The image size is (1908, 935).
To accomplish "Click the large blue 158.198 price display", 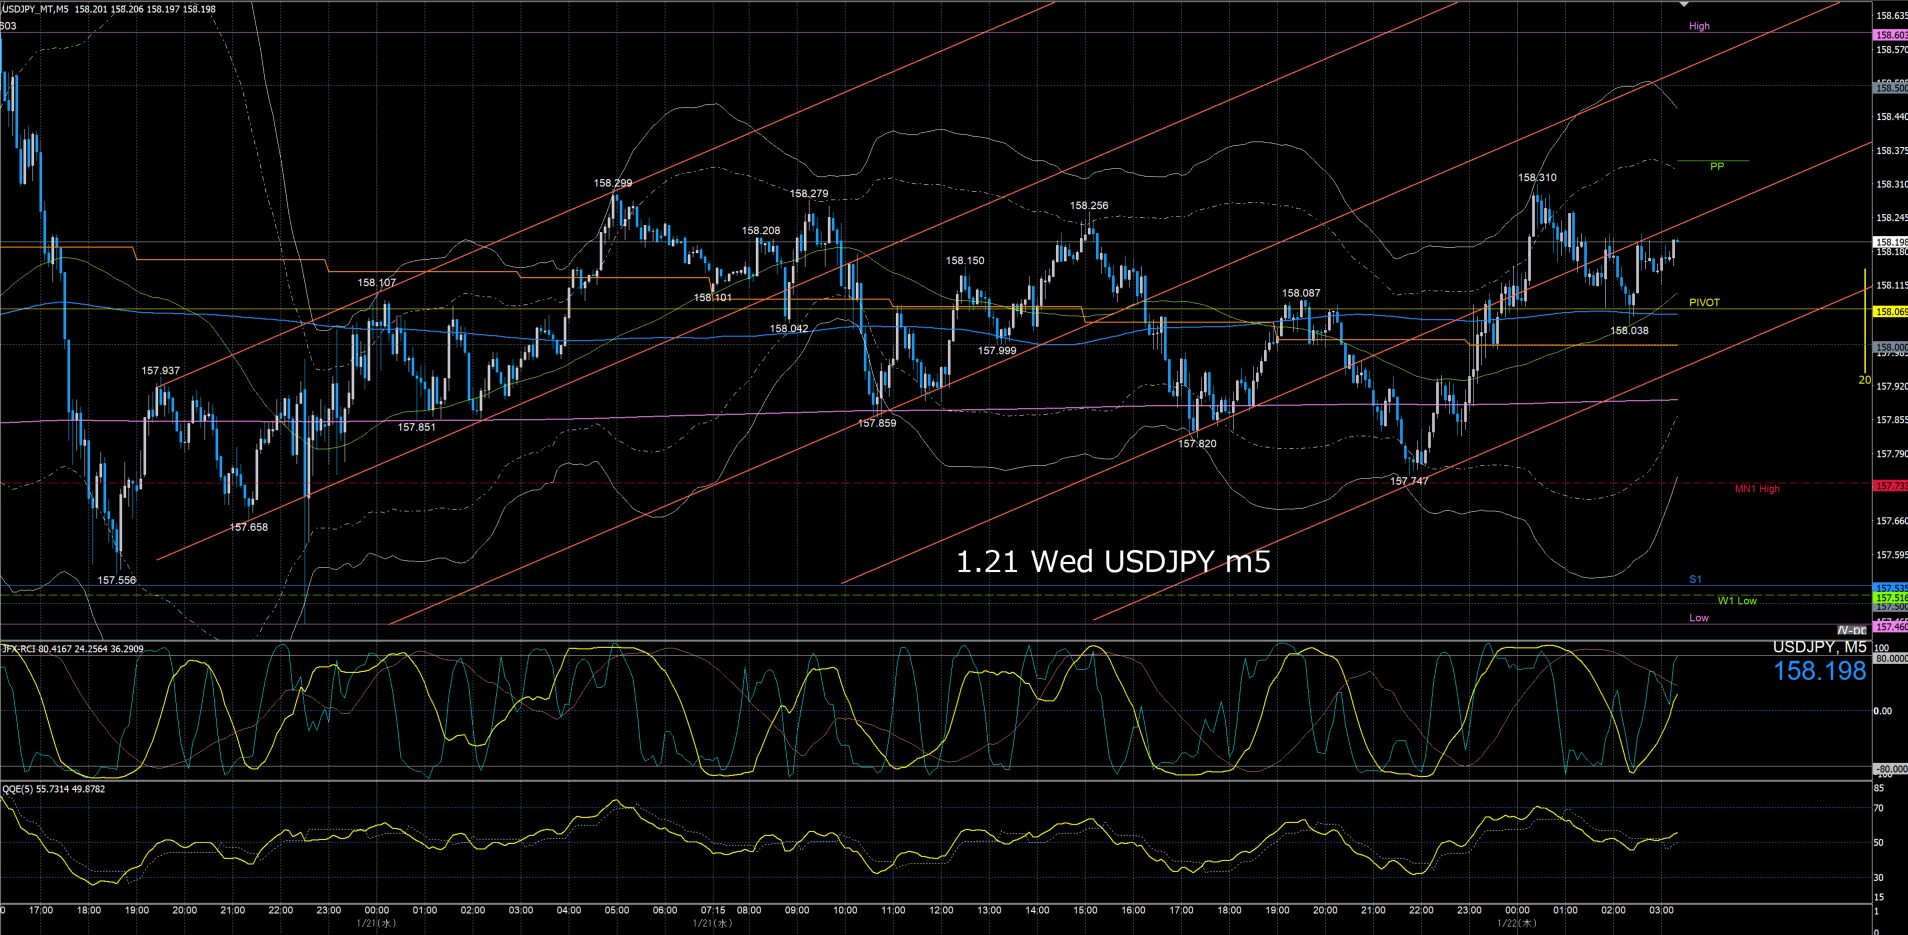I will [x=1819, y=671].
